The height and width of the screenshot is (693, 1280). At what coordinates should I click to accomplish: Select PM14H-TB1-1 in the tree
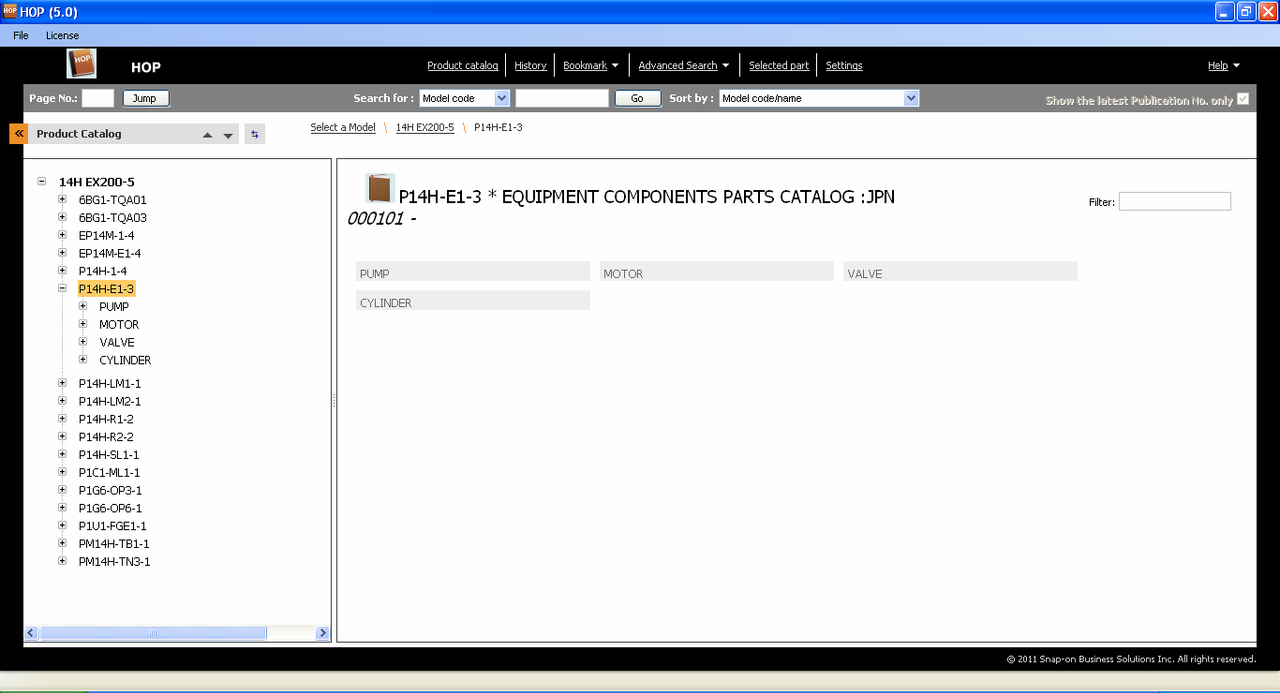114,544
